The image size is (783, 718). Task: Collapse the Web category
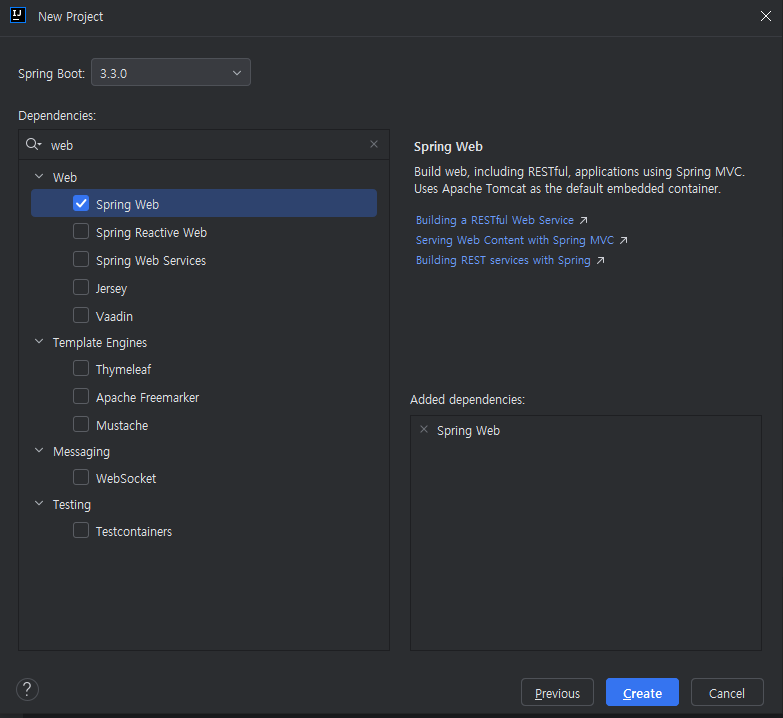[x=39, y=176]
